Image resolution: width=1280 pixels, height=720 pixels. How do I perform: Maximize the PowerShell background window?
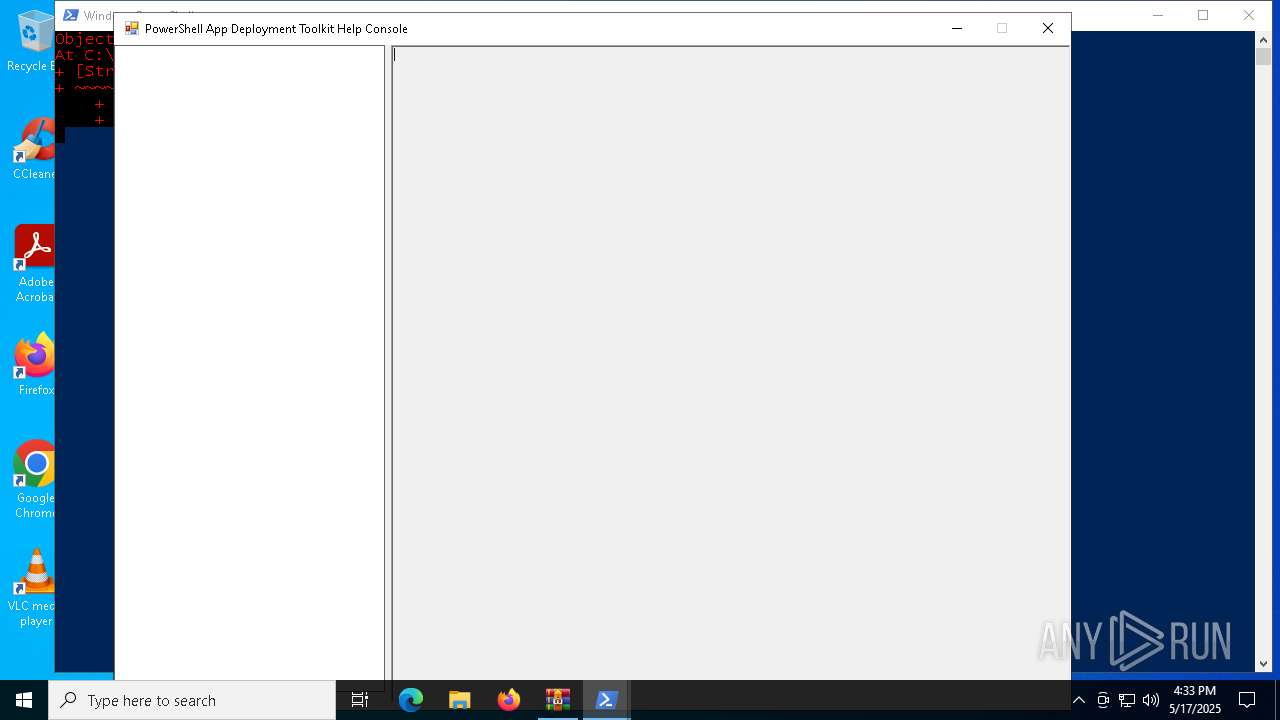1203,15
